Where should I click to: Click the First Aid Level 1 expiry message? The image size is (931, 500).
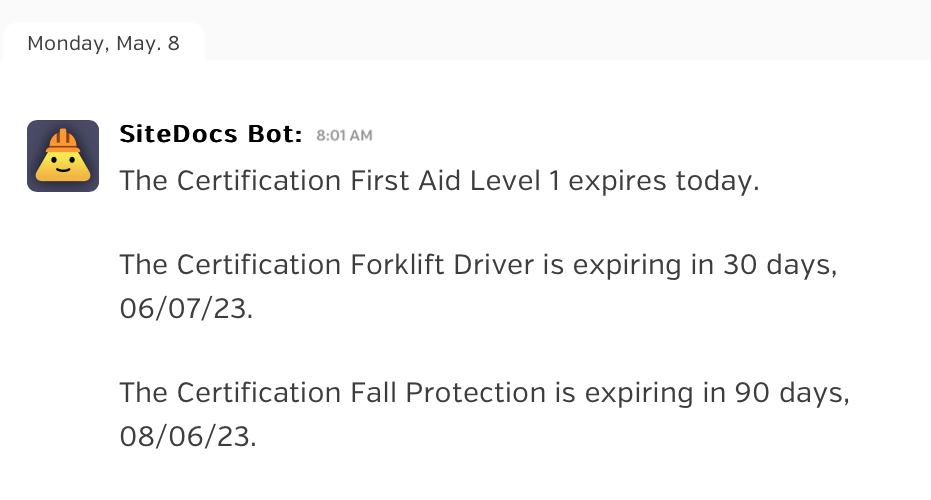[439, 181]
